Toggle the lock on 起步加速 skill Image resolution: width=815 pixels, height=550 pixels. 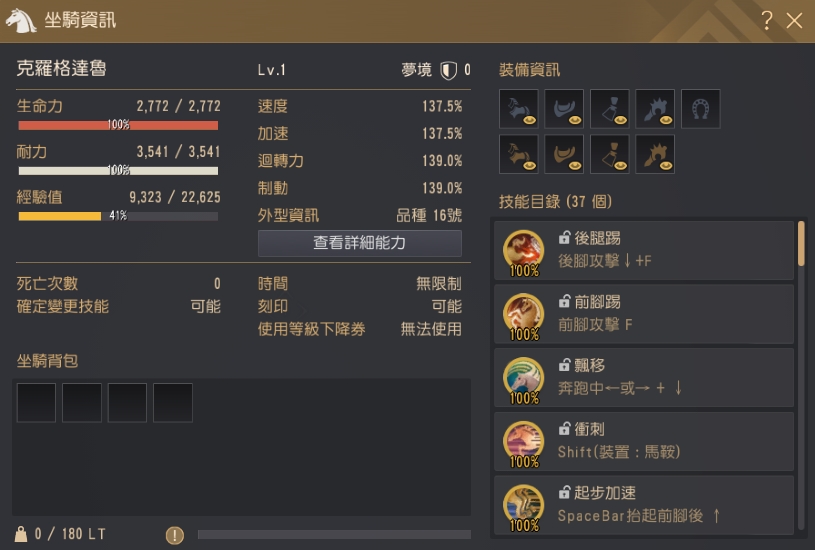(564, 492)
